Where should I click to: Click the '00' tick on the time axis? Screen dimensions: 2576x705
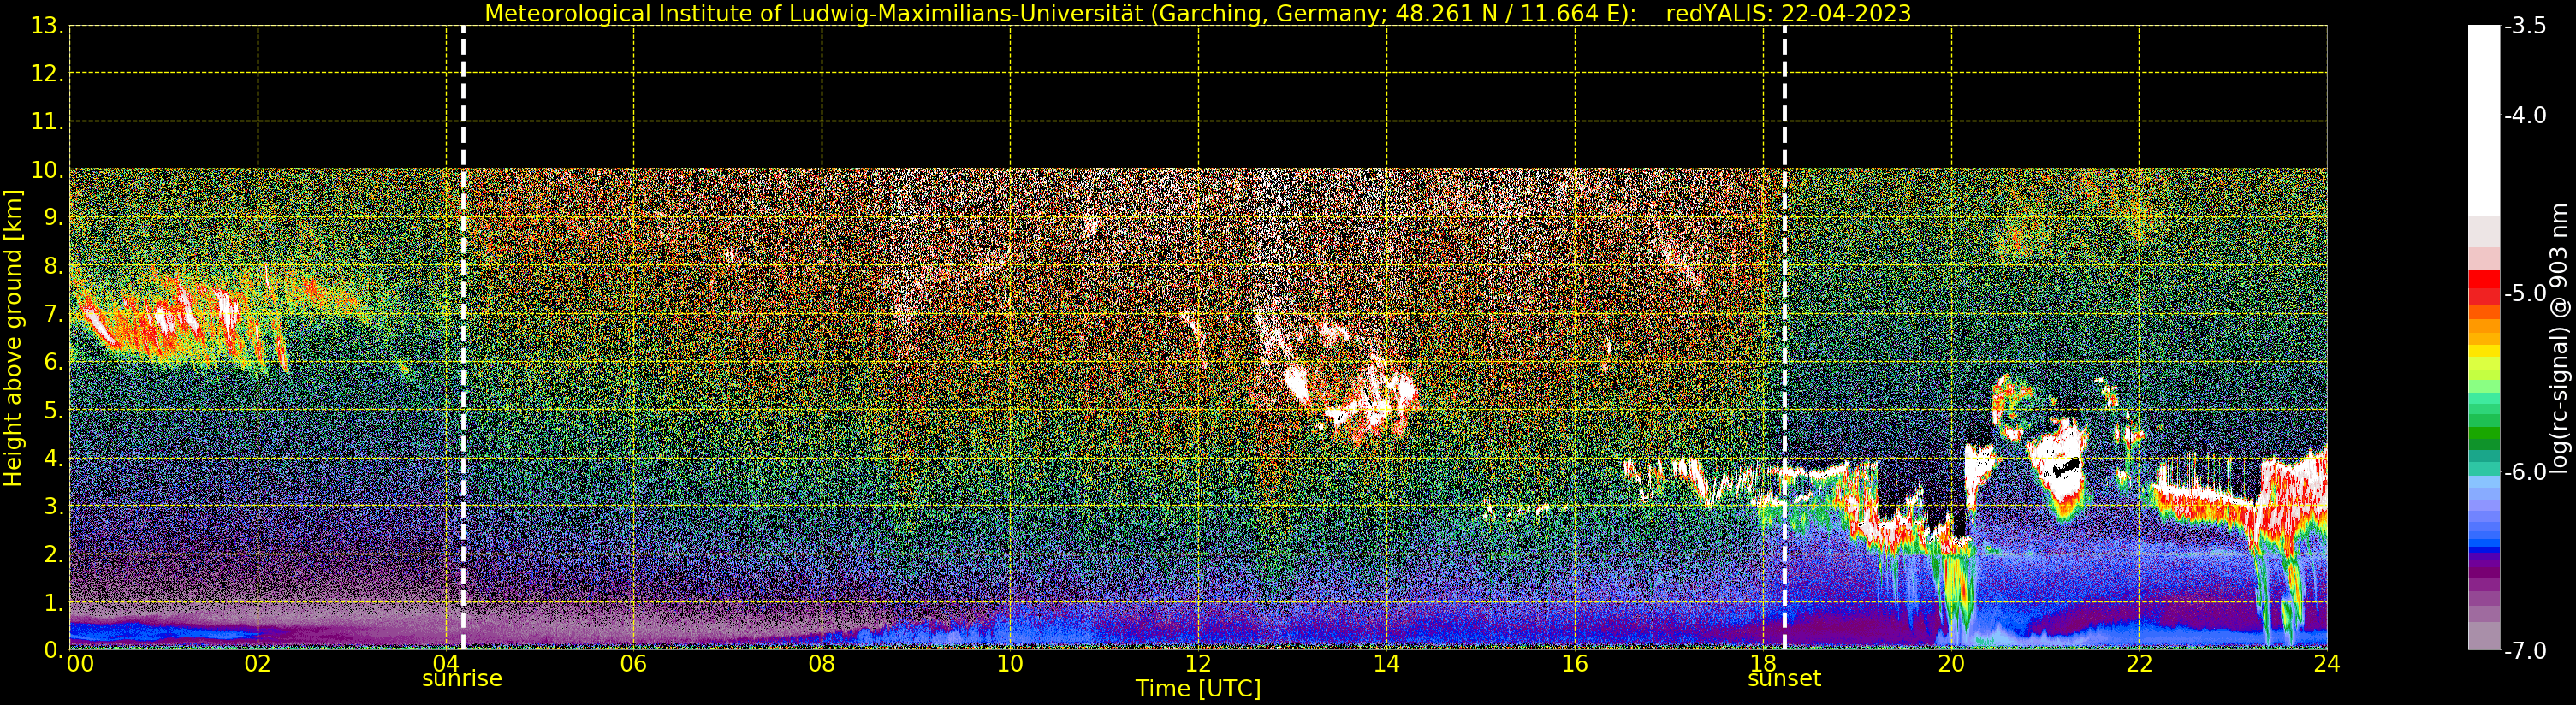point(80,663)
